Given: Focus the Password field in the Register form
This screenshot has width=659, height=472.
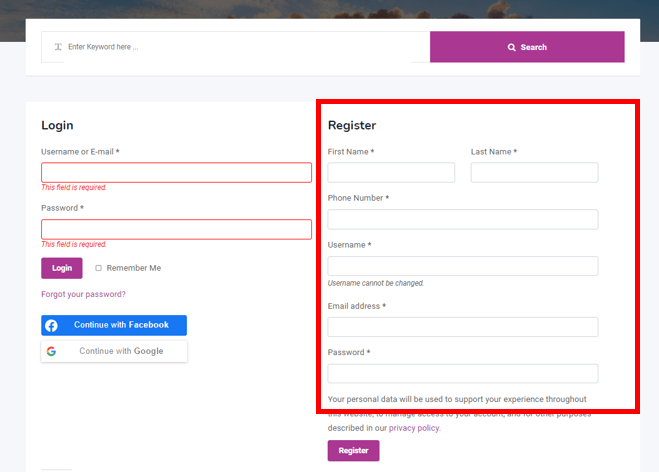Looking at the screenshot, I should (462, 373).
